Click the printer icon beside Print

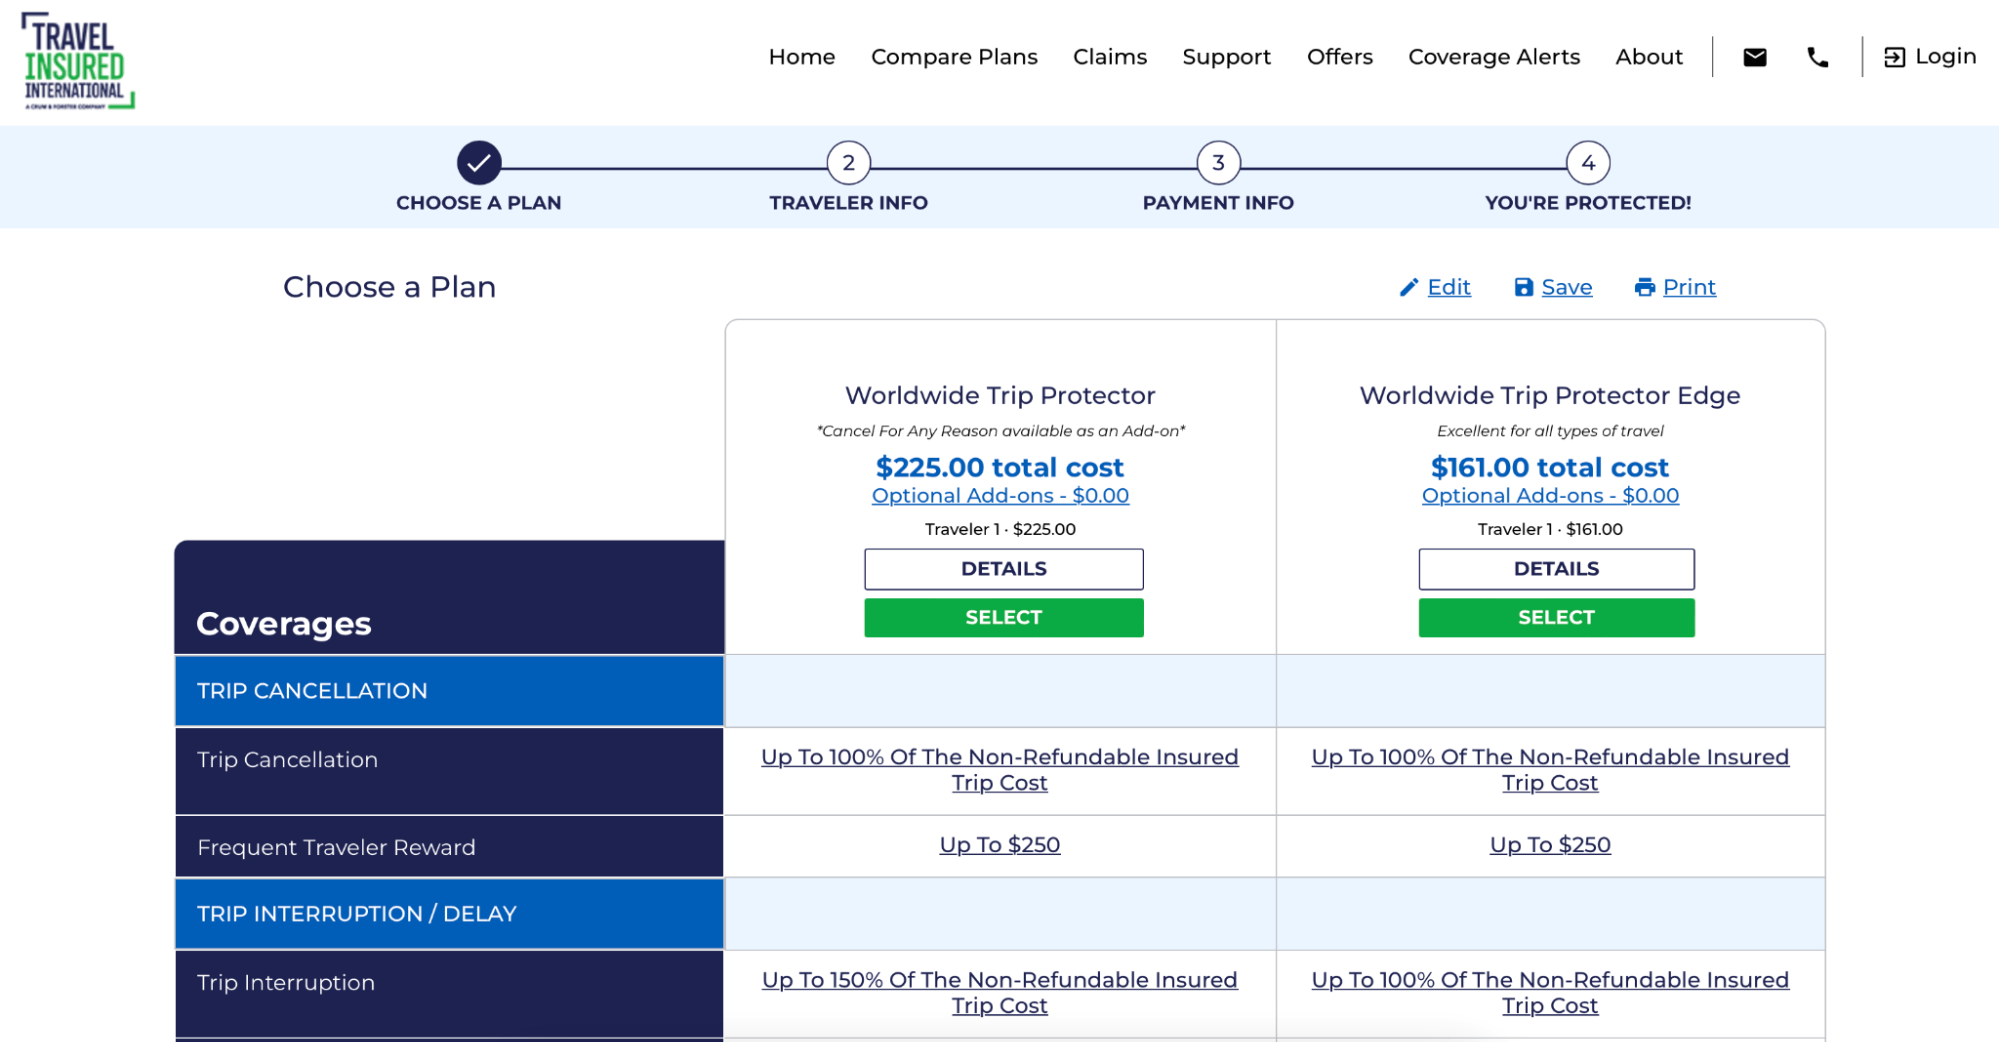pyautogui.click(x=1644, y=288)
